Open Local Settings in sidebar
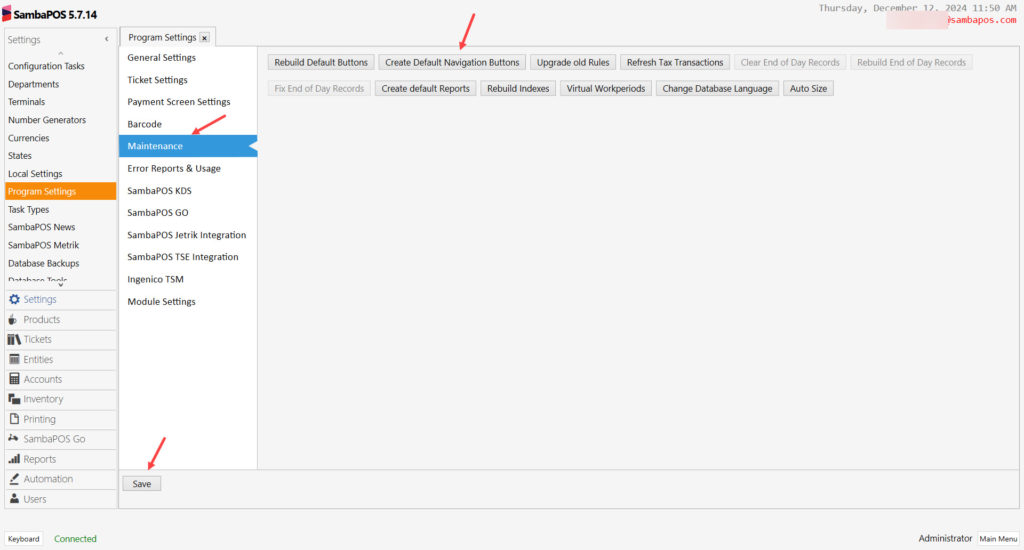This screenshot has width=1024, height=550. (60, 174)
